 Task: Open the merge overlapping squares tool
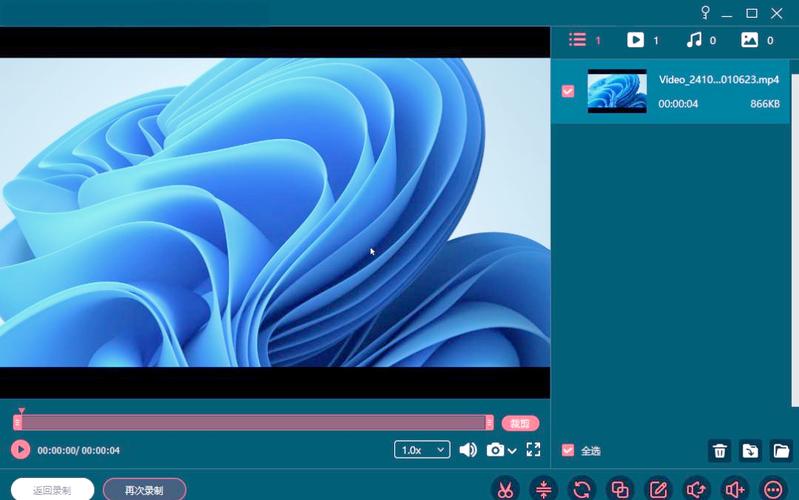click(x=620, y=489)
